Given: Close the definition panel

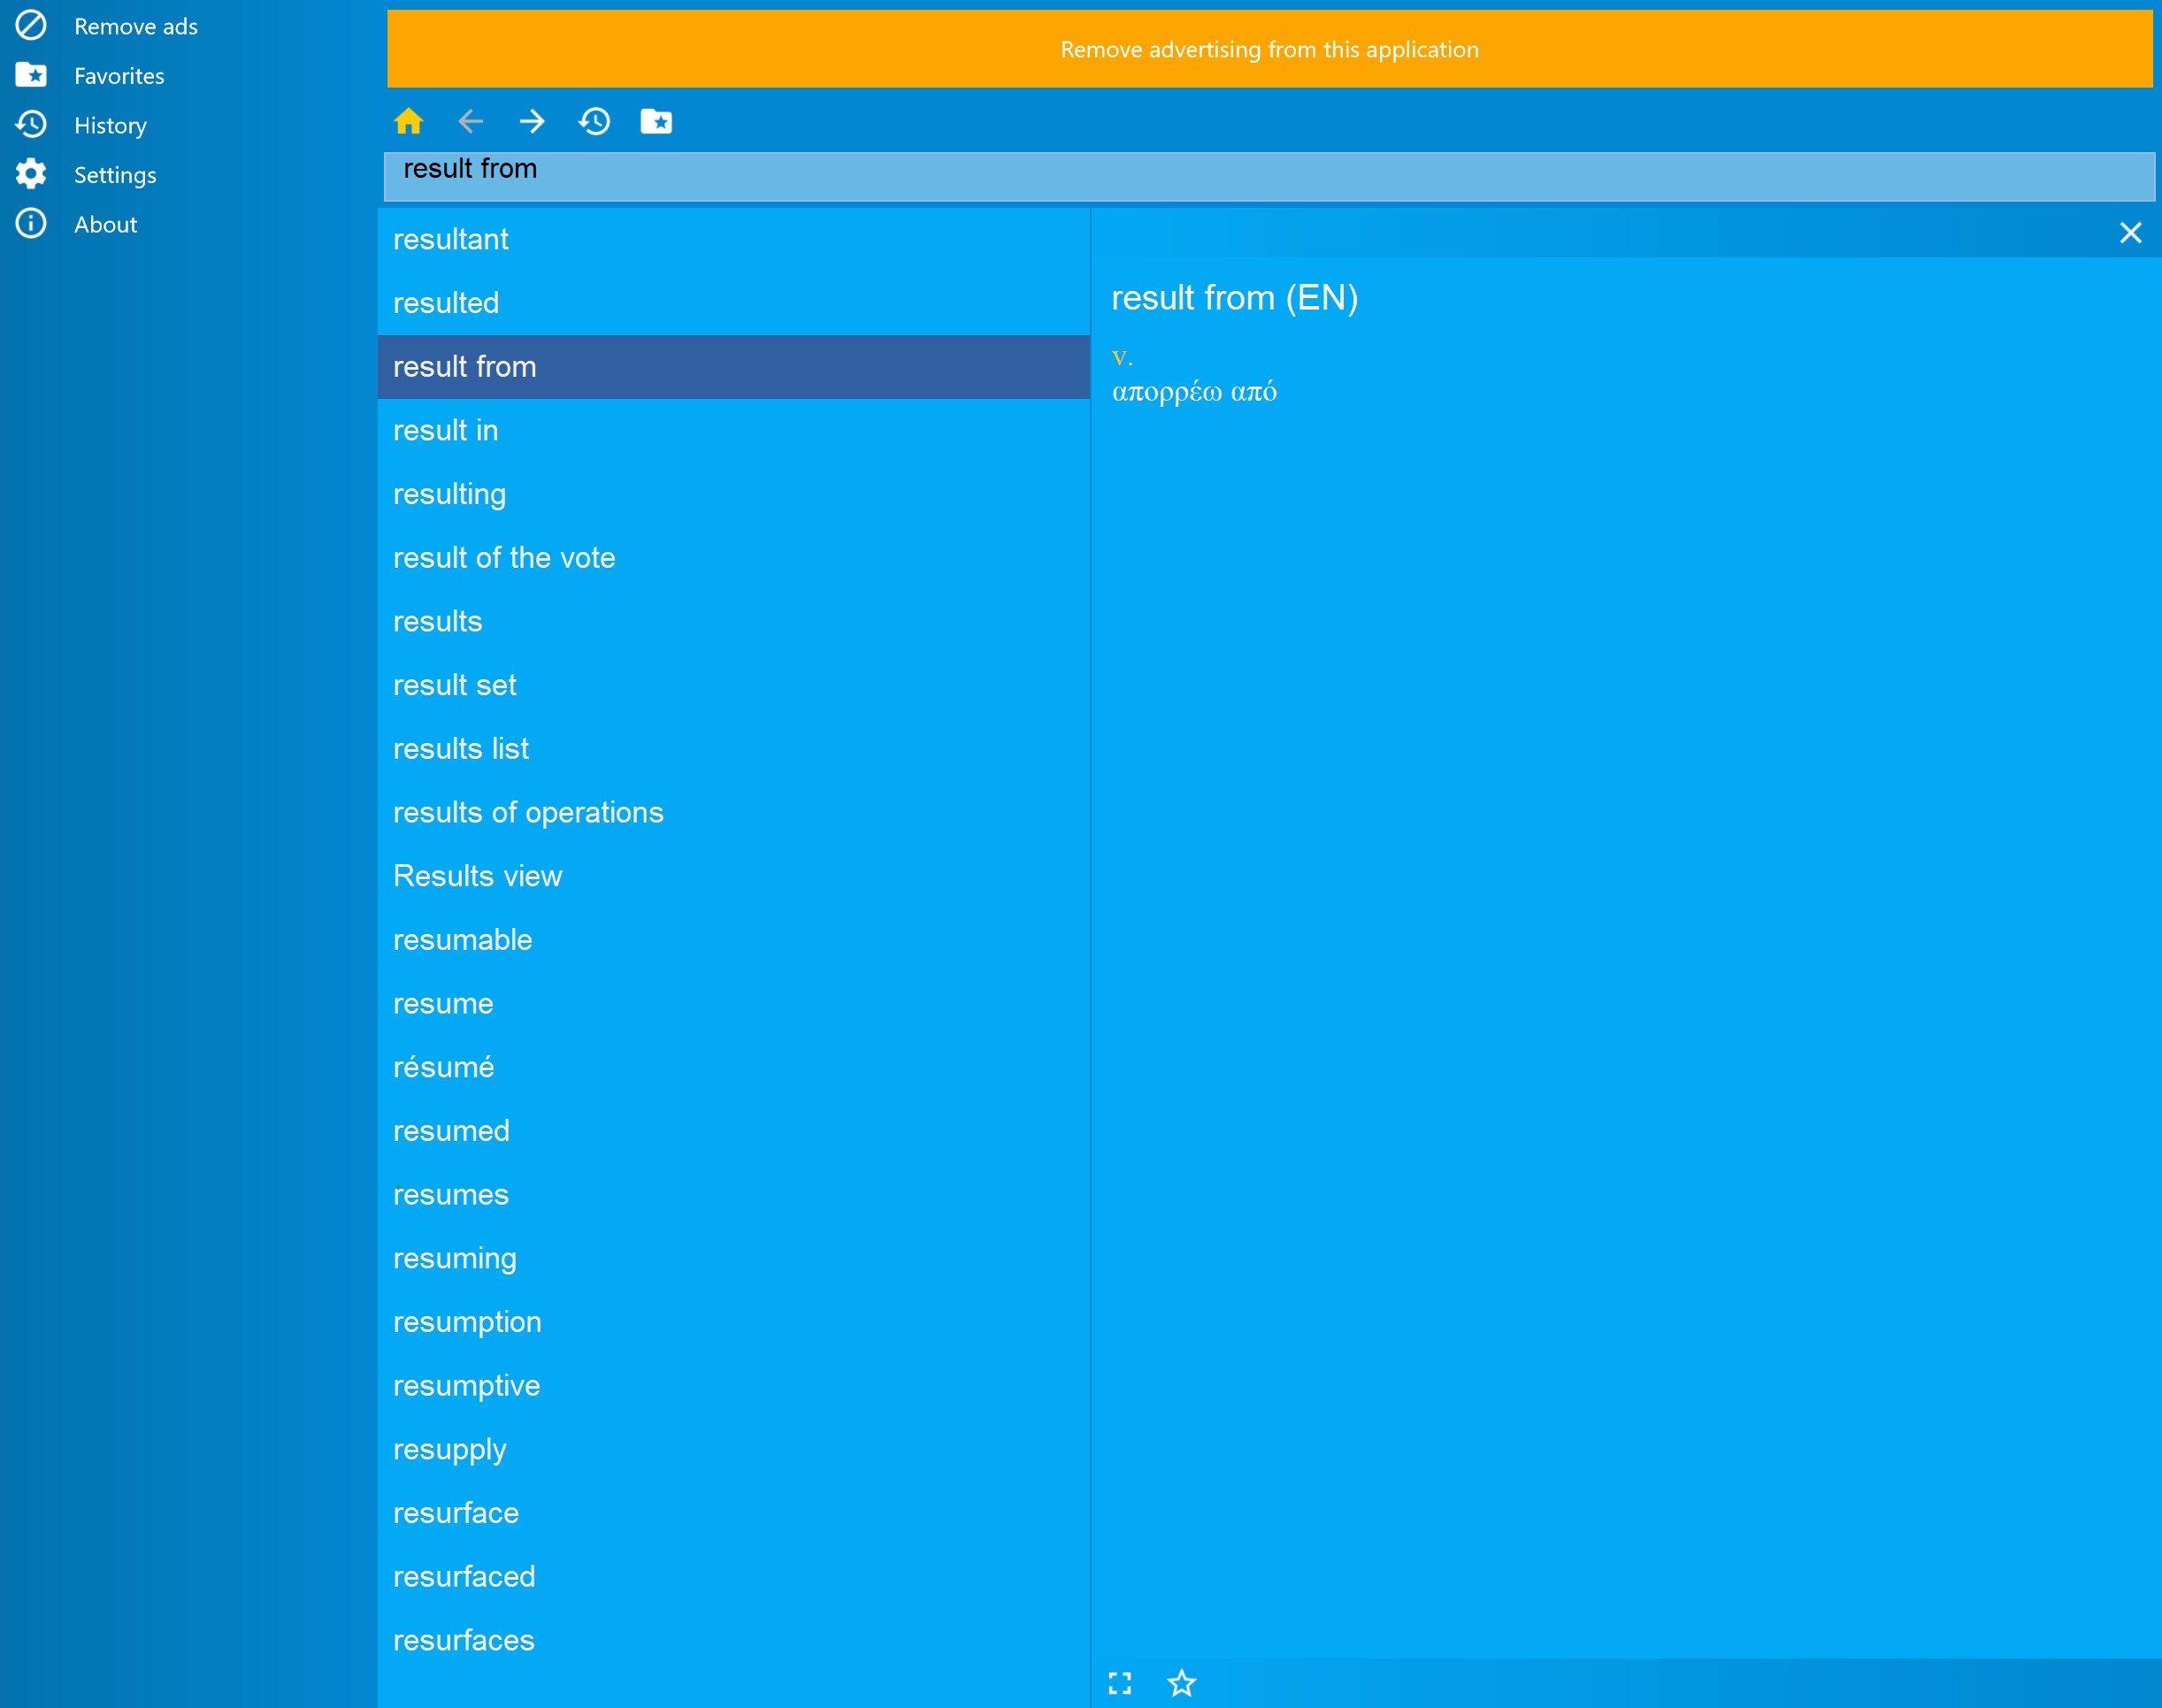Looking at the screenshot, I should 2130,233.
